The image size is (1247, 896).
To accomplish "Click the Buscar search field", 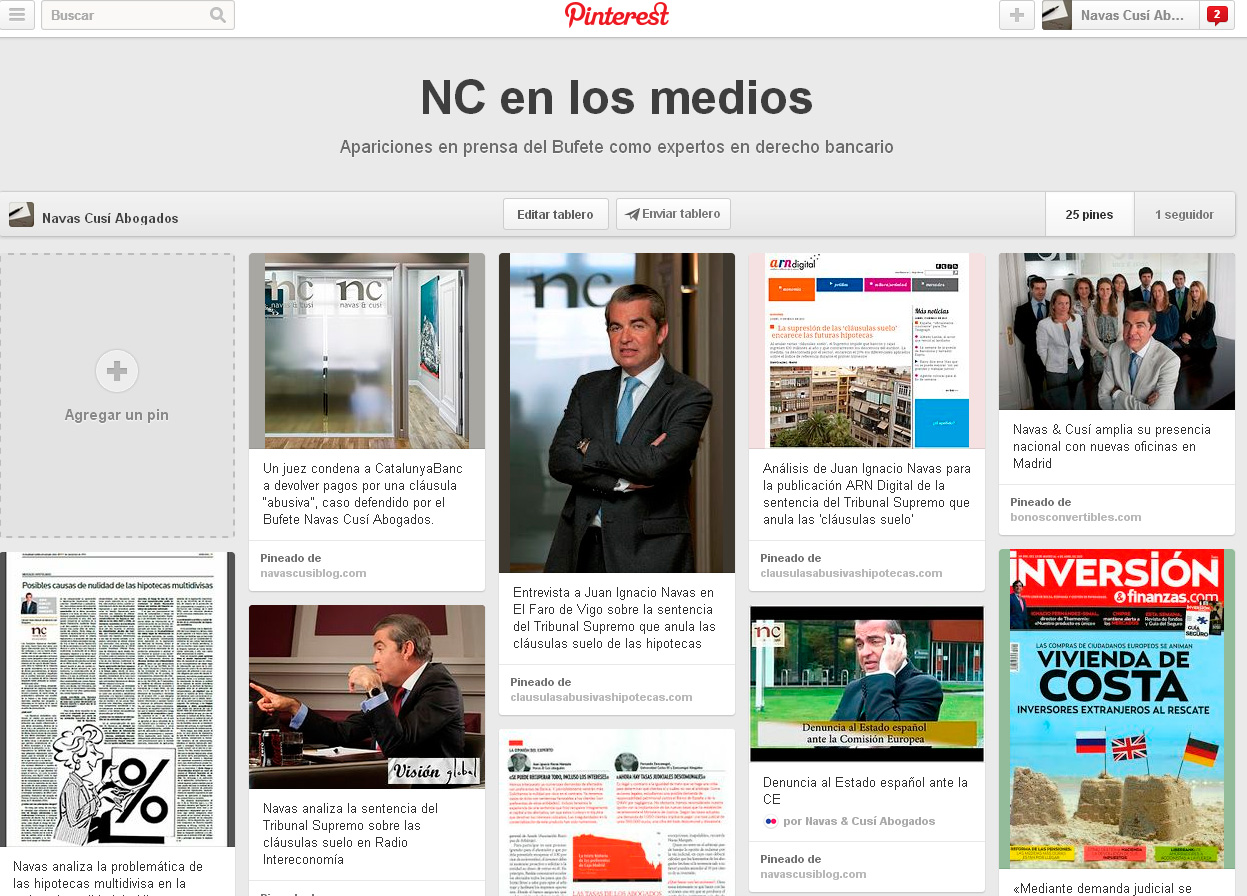I will [138, 15].
